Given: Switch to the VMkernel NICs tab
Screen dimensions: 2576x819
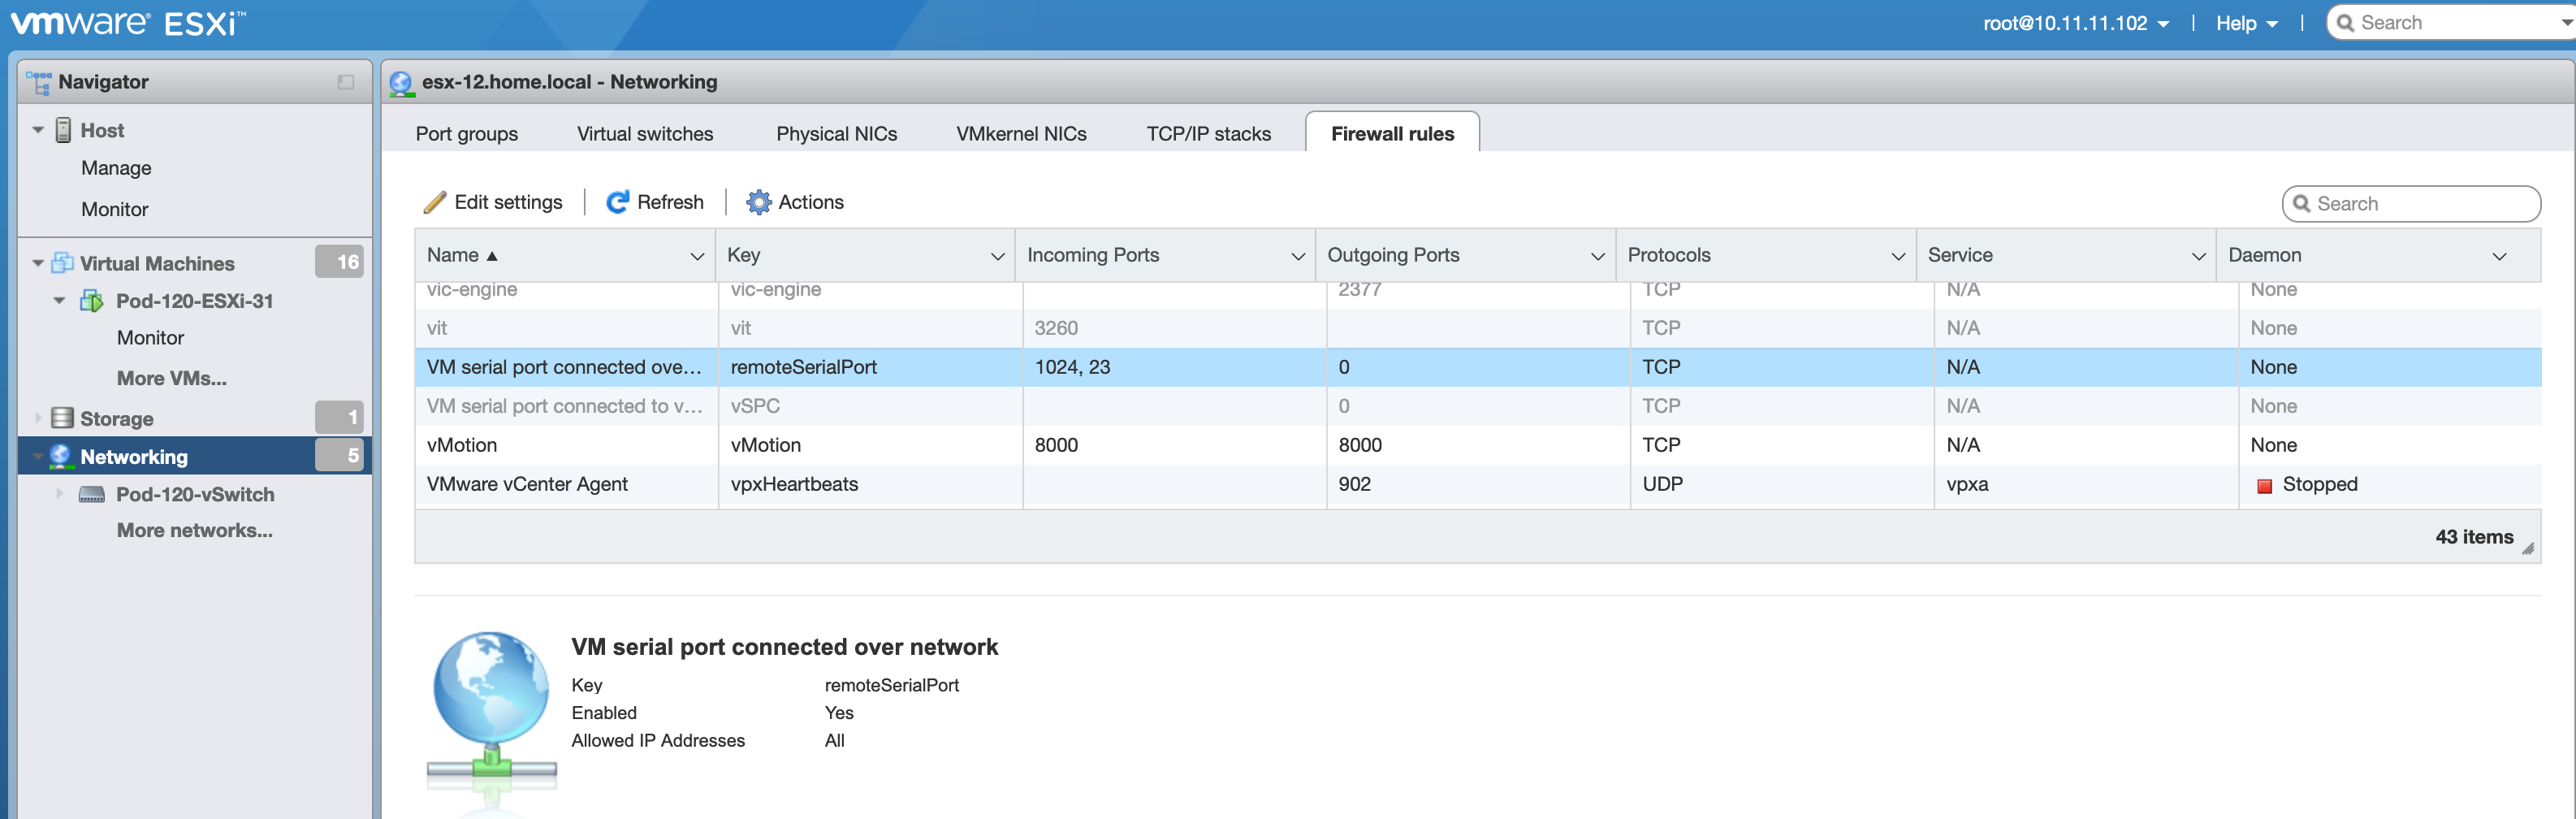Looking at the screenshot, I should (1020, 134).
